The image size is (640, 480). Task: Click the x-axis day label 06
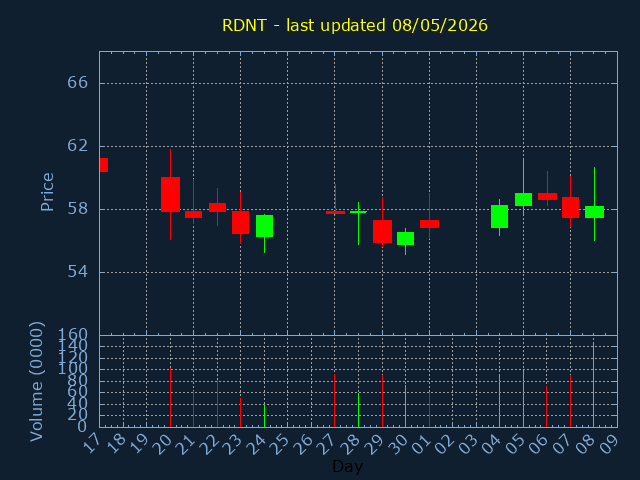[x=539, y=444]
